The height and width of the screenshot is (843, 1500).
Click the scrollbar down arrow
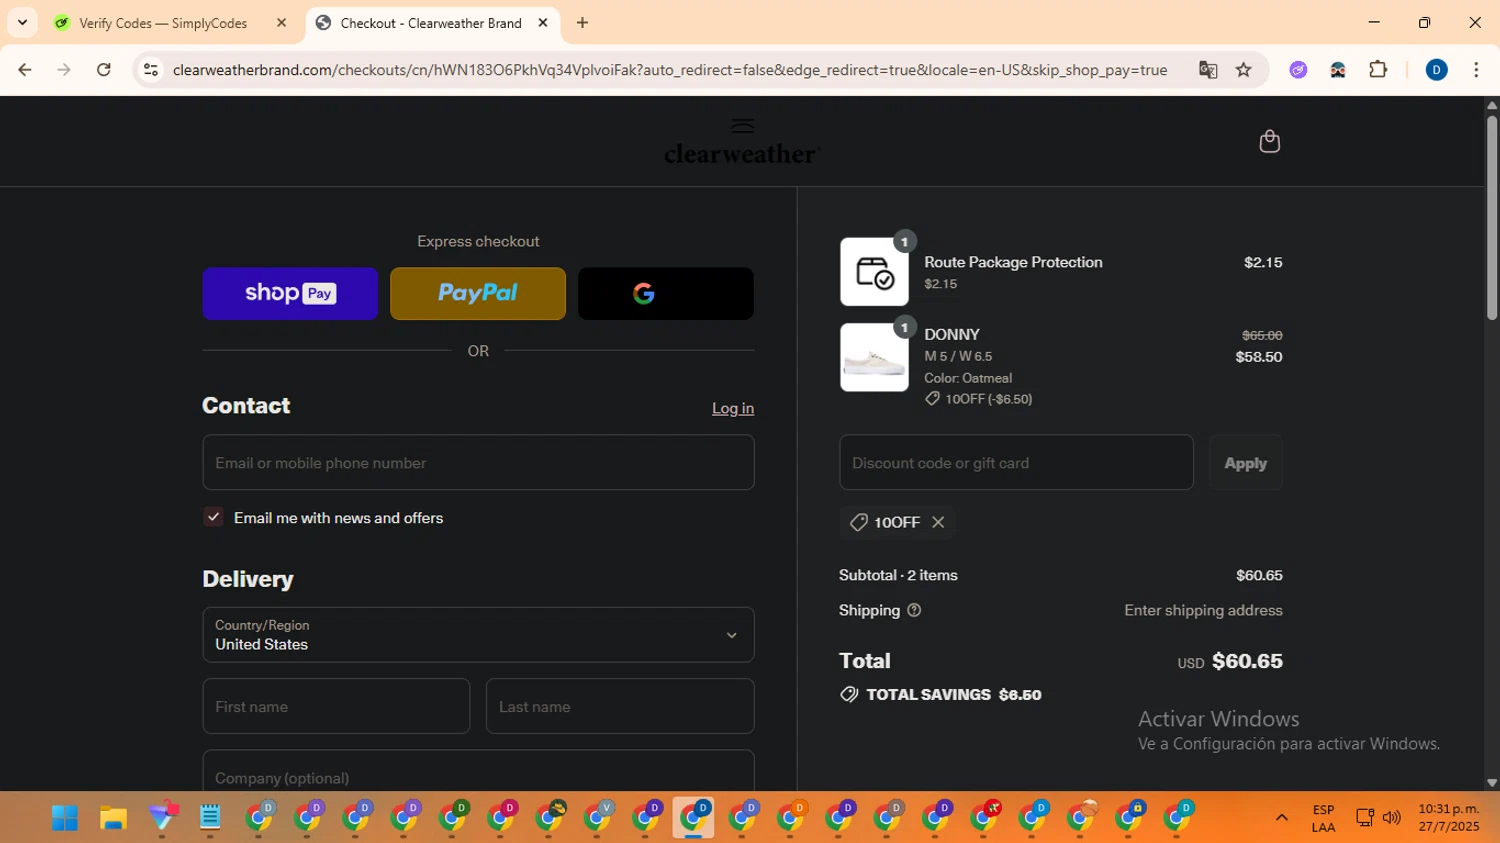click(1492, 783)
